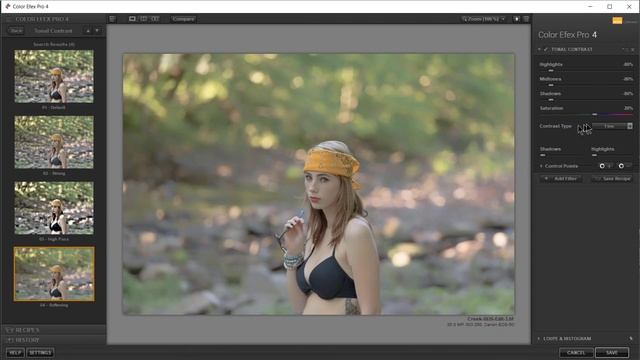Viewport: 640px width, 360px height.
Task: Click the Help button
Action: coord(15,352)
